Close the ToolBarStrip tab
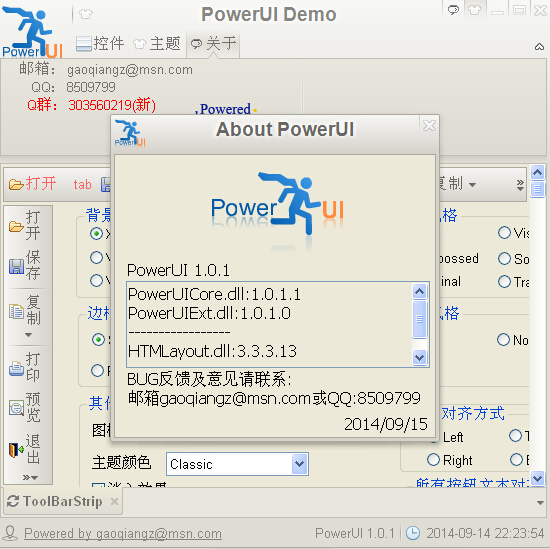 (114, 501)
